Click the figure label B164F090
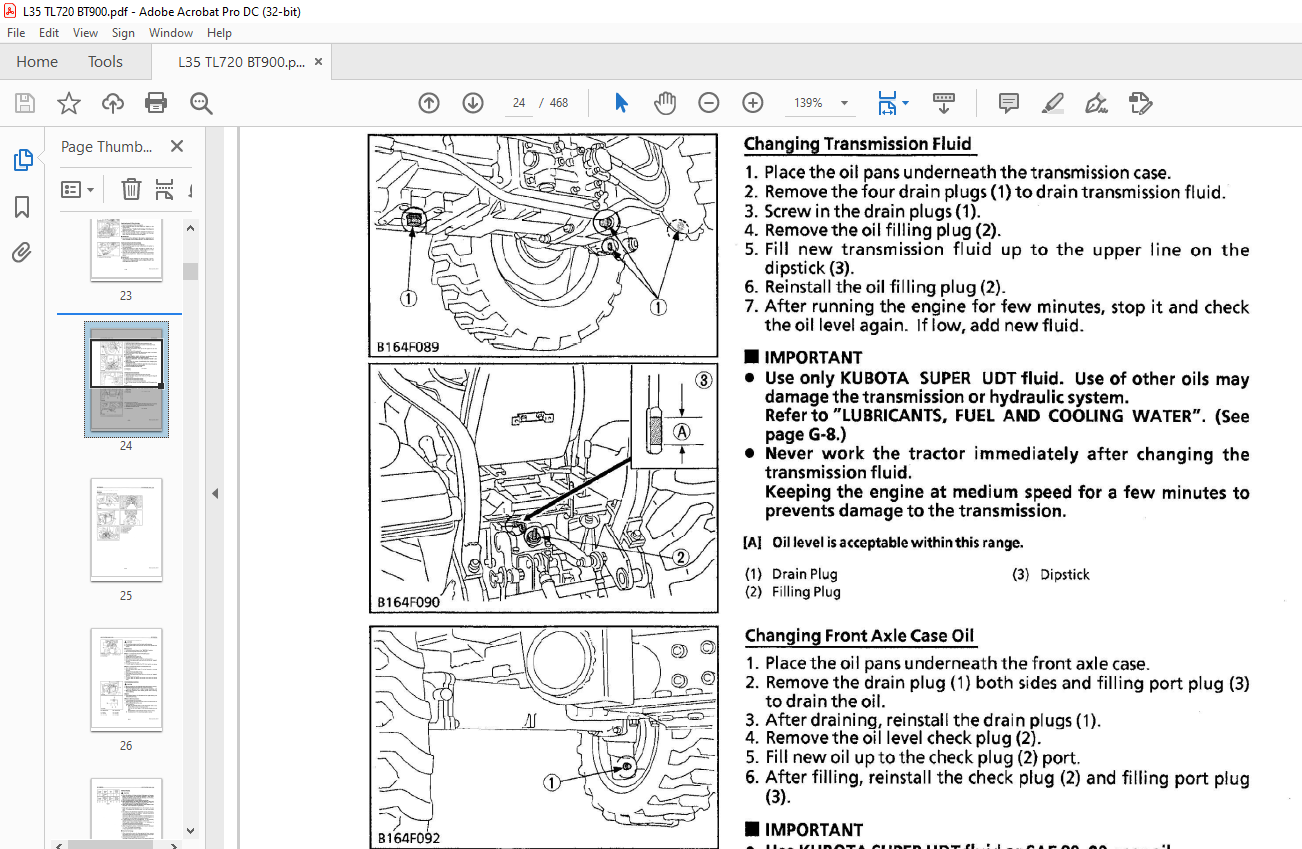The height and width of the screenshot is (849, 1302). (x=408, y=603)
